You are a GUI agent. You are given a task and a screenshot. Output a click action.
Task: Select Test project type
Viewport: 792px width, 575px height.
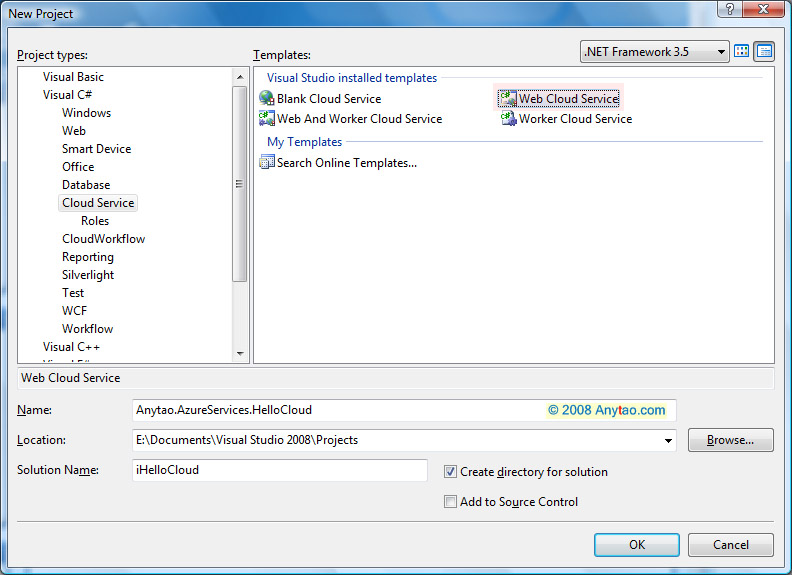click(73, 293)
